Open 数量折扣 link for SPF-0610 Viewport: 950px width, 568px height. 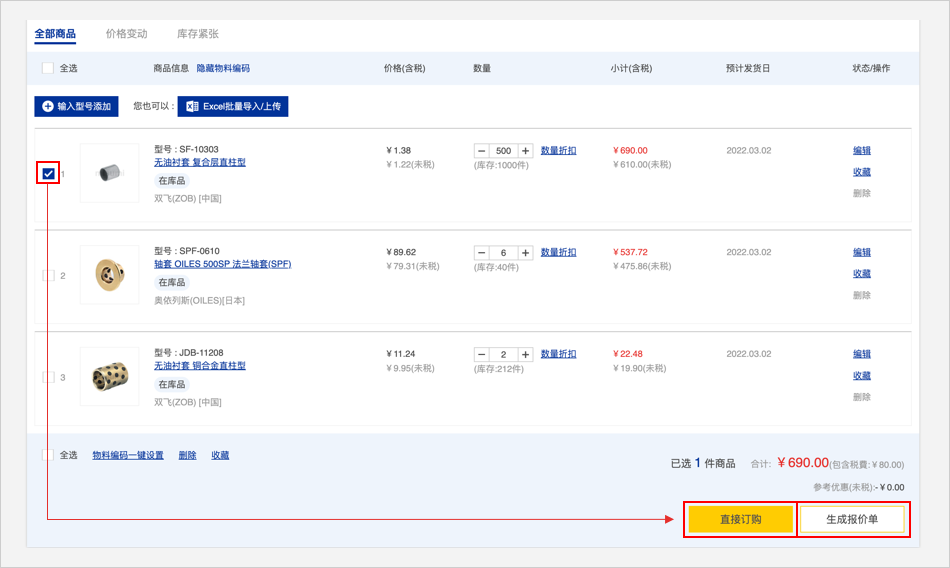(x=558, y=253)
